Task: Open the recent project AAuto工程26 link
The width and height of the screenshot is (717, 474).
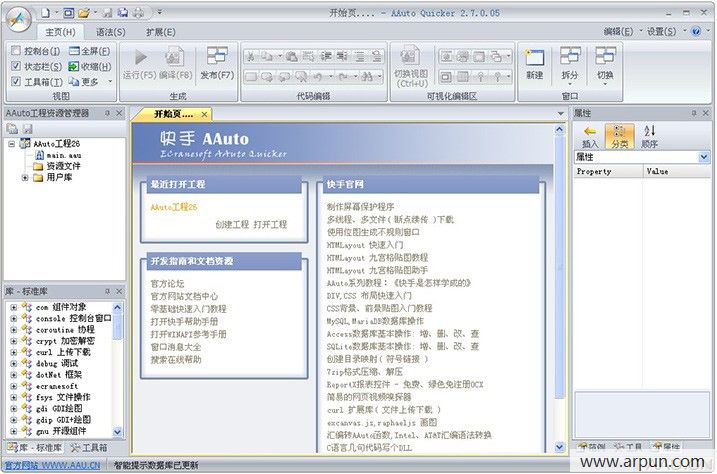Action: (x=174, y=207)
